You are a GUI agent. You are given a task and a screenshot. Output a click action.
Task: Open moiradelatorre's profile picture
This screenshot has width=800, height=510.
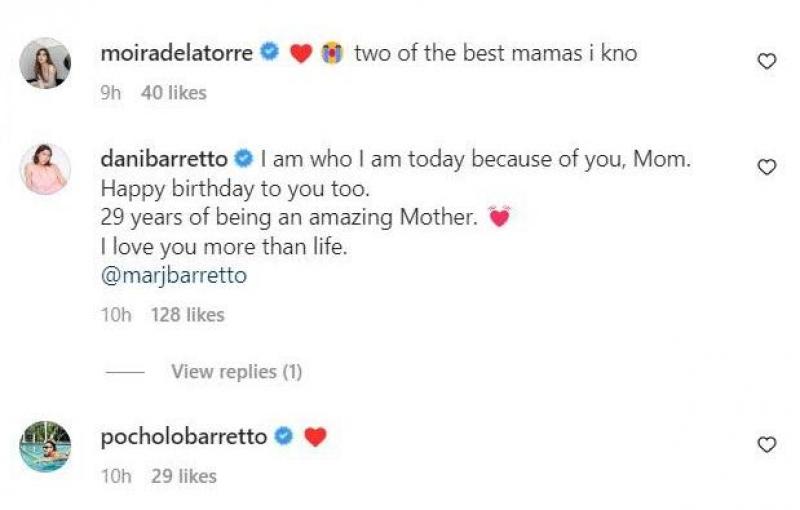click(45, 63)
